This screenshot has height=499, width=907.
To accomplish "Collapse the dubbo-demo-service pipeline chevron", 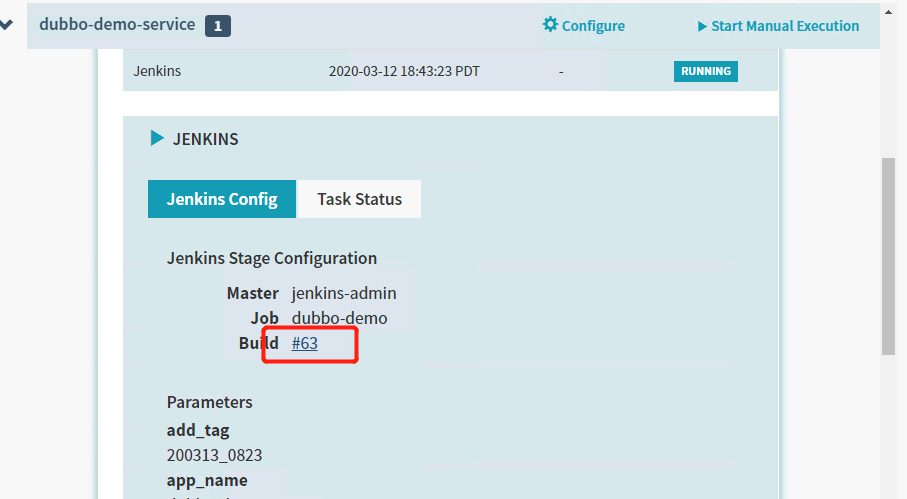I will pos(6,25).
